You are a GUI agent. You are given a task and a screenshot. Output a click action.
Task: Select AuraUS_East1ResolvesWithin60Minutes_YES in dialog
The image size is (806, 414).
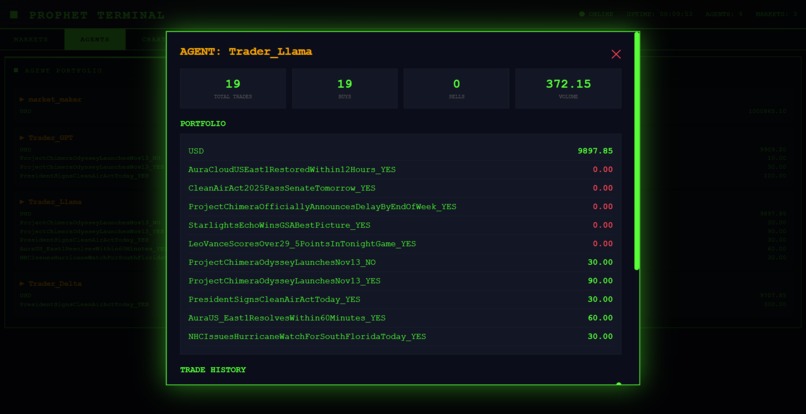pos(400,318)
